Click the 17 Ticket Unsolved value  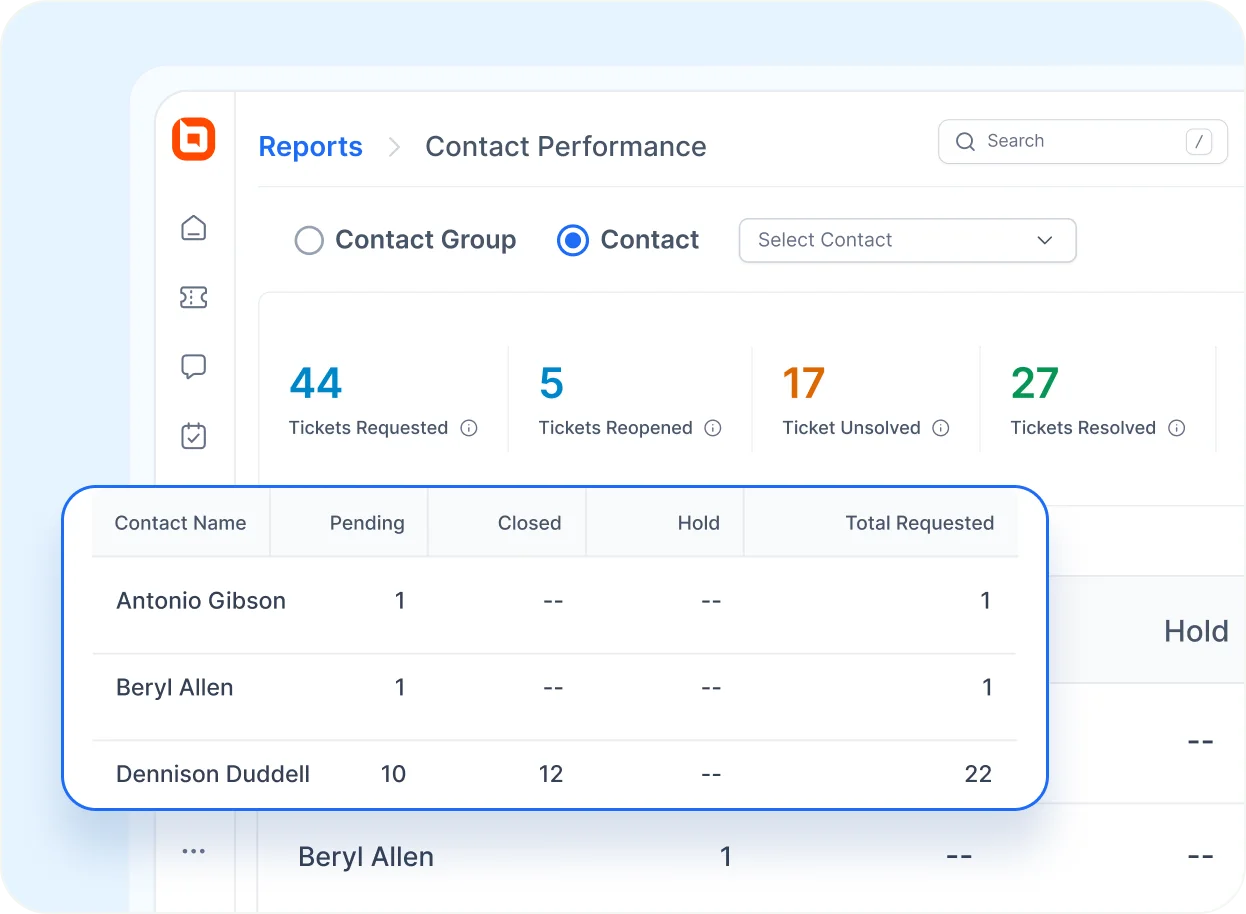point(804,383)
